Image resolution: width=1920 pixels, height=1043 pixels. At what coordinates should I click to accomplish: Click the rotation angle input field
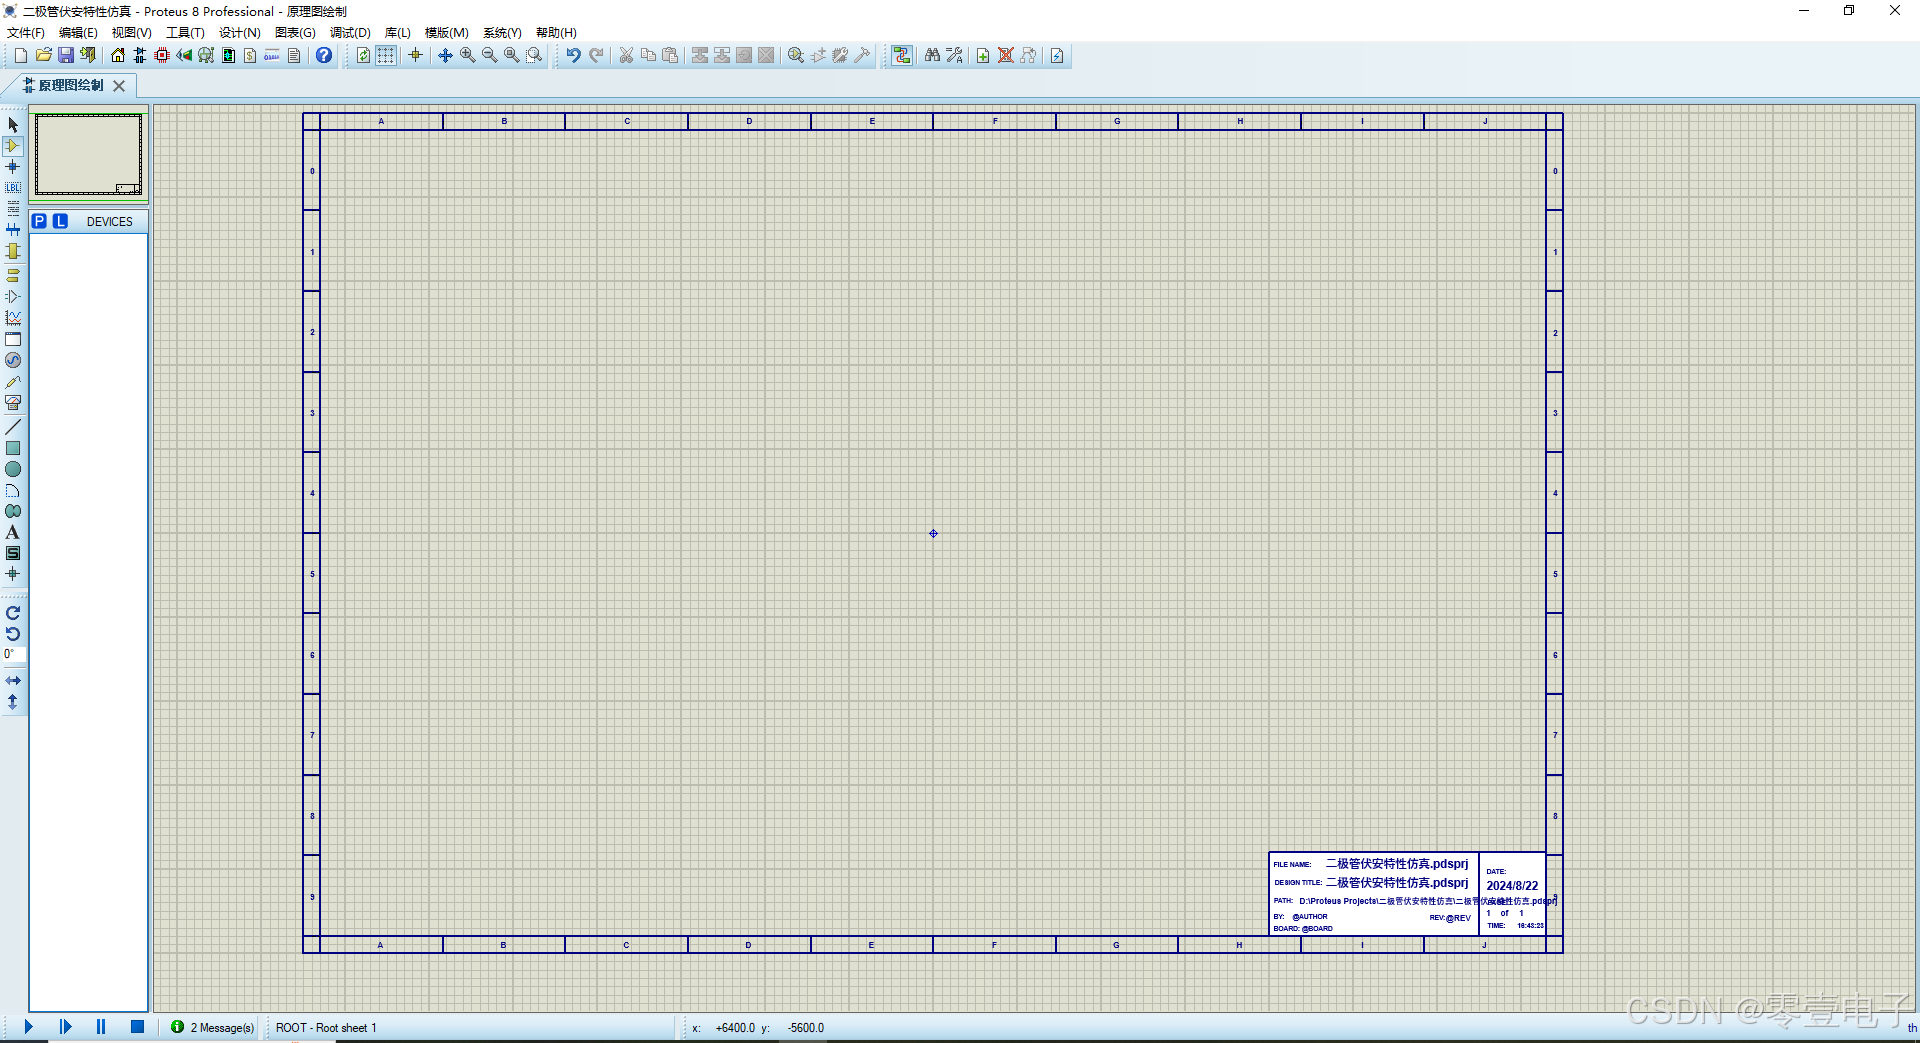click(14, 654)
